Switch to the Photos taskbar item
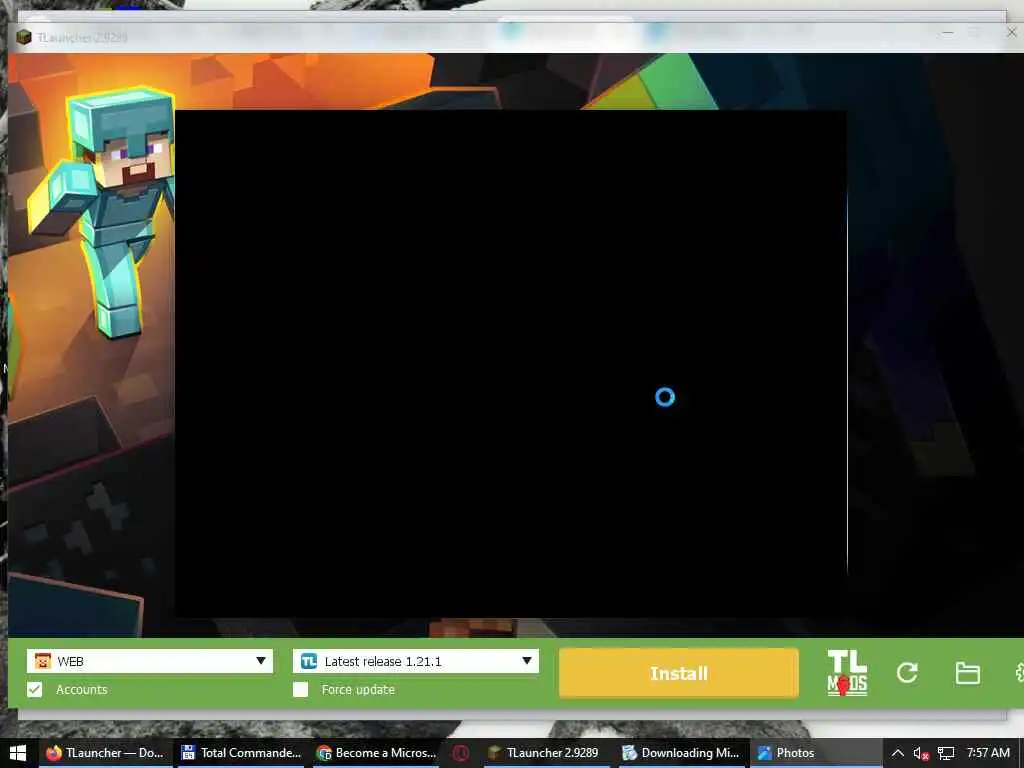The image size is (1024, 768). click(814, 753)
